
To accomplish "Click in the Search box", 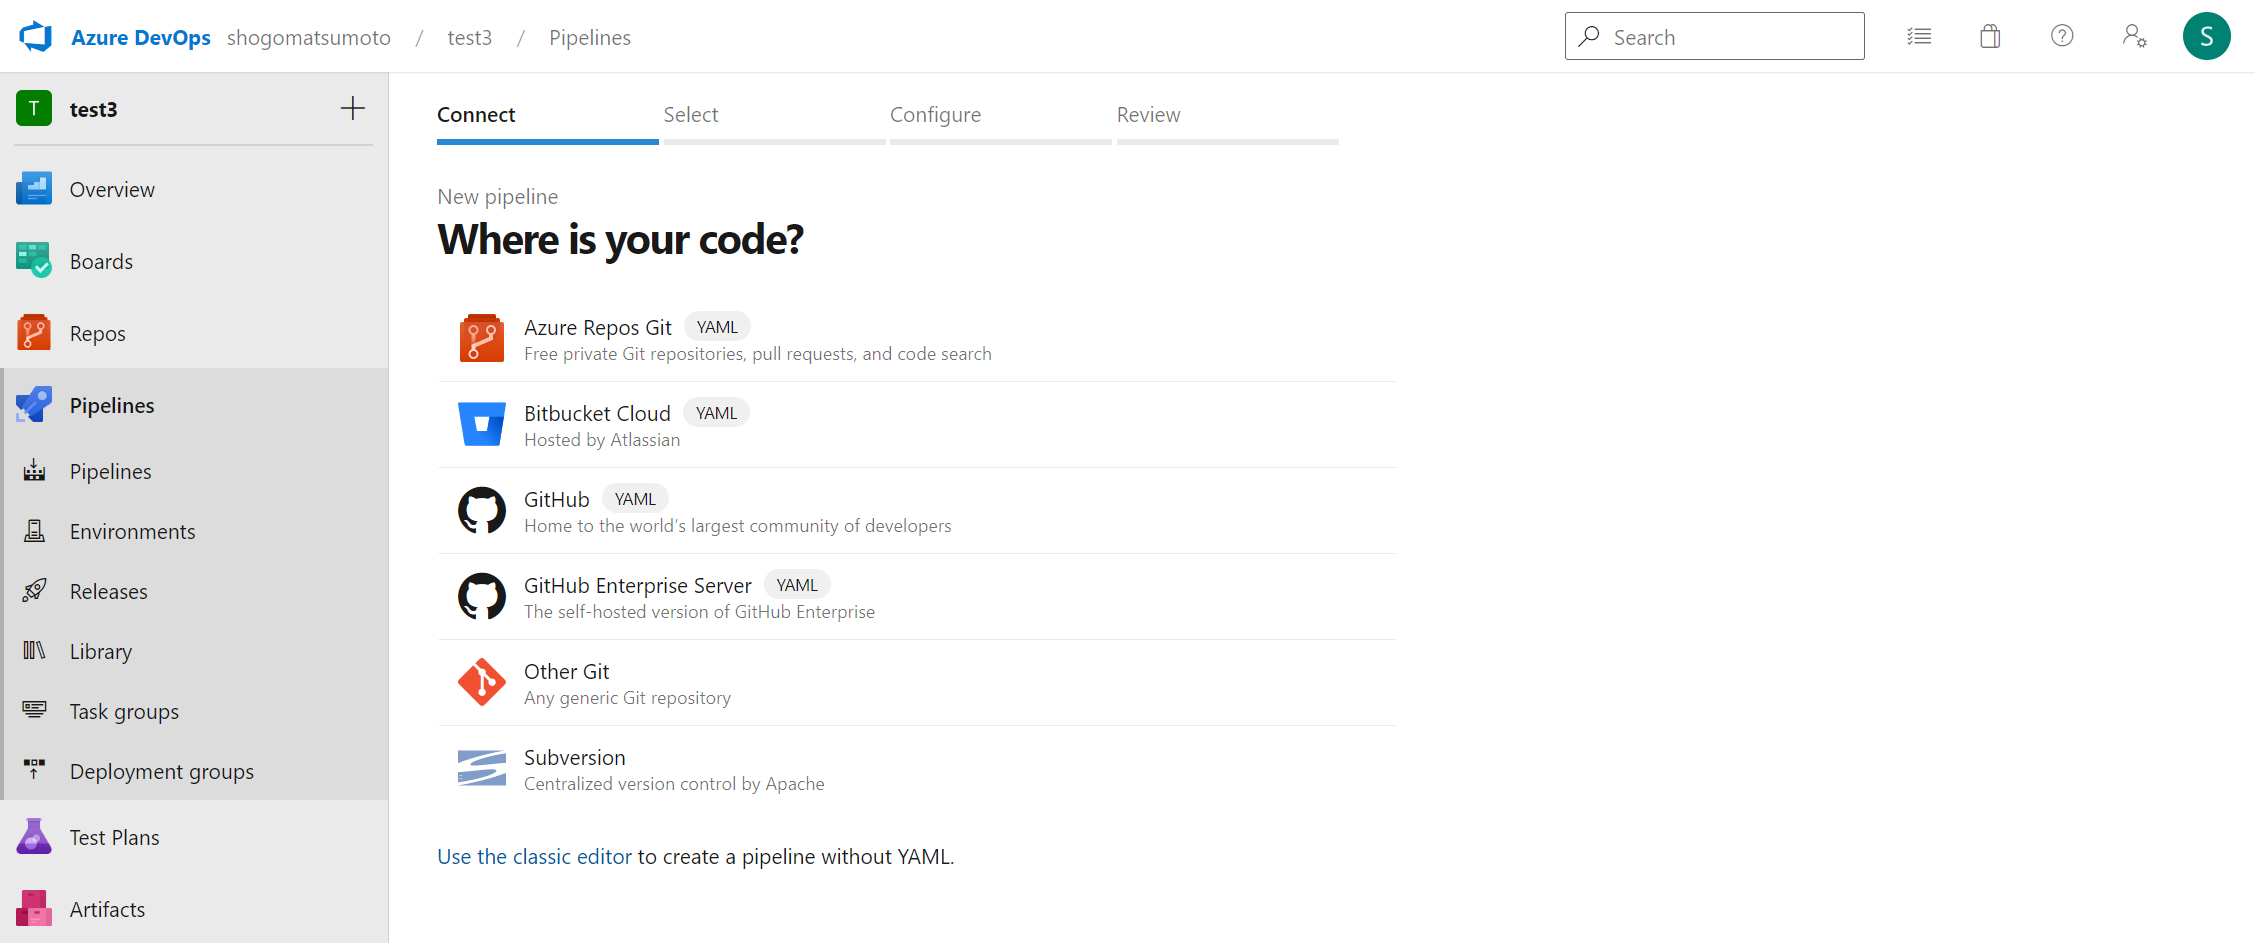I will 1714,36.
